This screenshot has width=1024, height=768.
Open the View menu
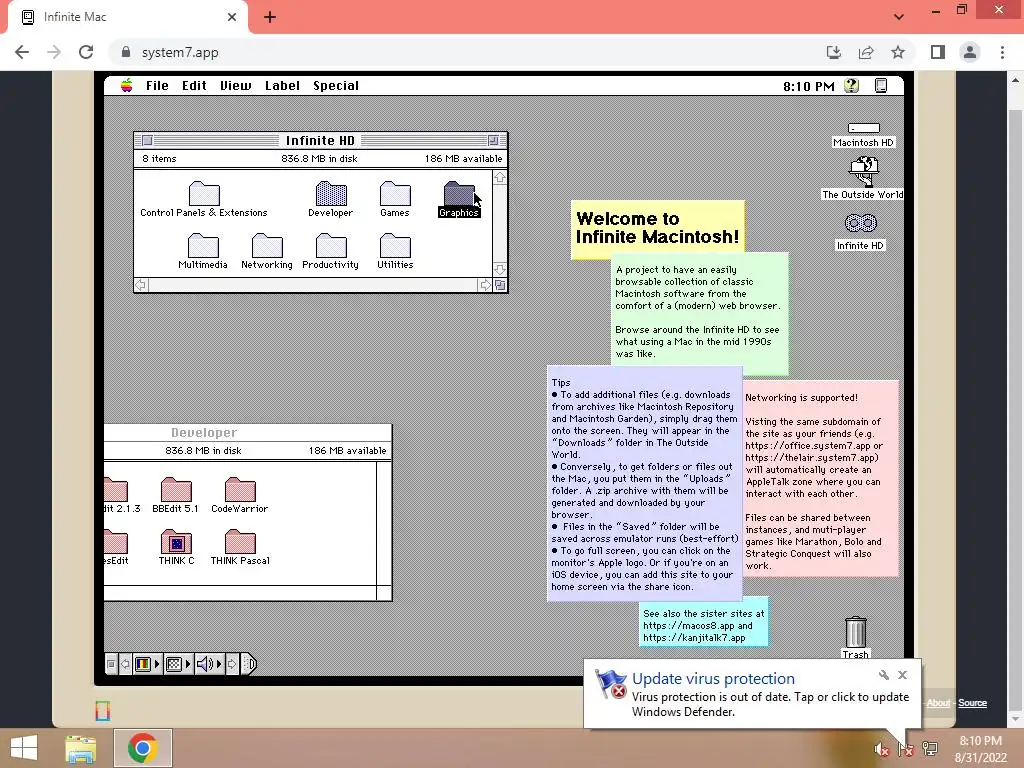(236, 86)
